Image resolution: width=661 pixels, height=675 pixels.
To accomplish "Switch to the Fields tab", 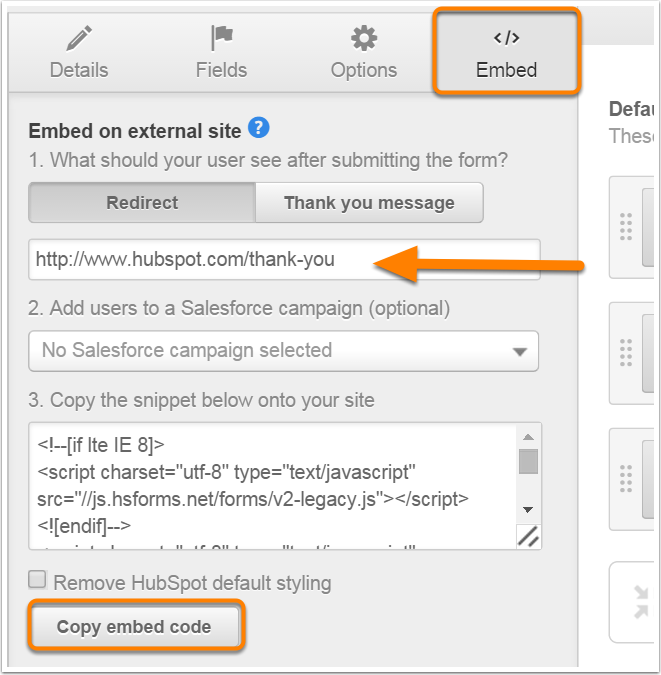I will point(221,53).
